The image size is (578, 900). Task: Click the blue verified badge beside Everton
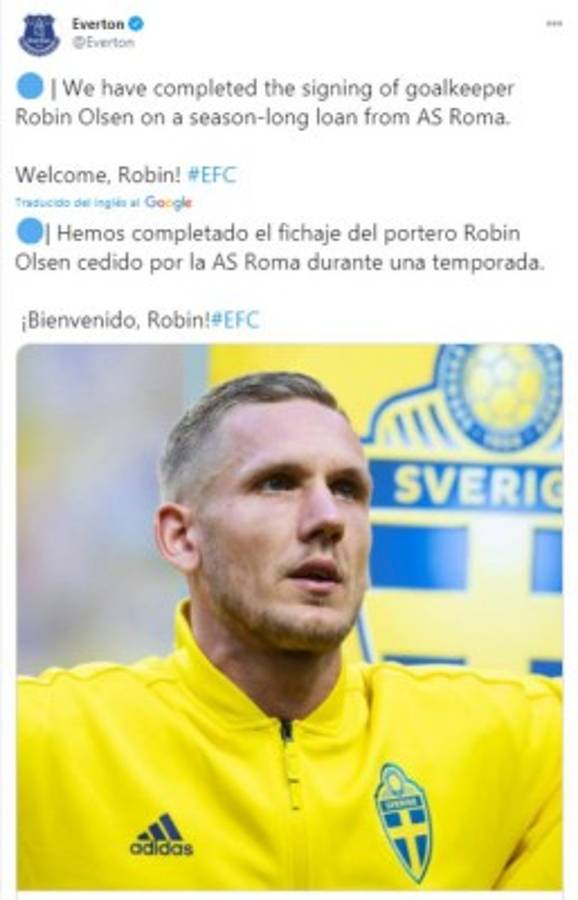135,24
